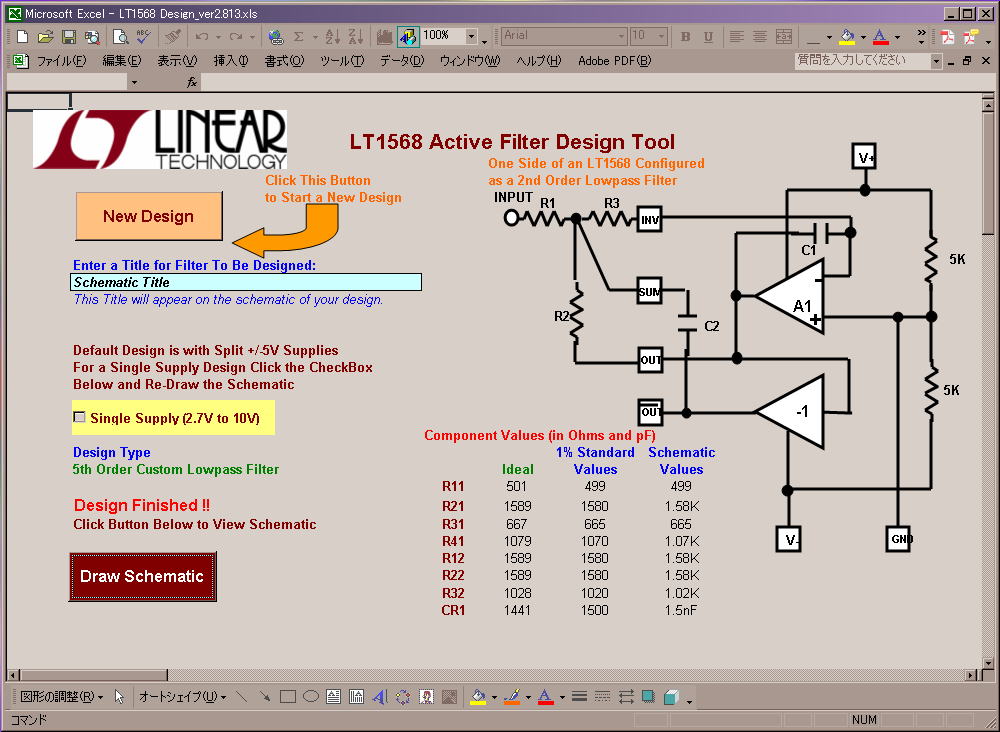The image size is (1000, 732).
Task: Open the Draw adjust (図形の調整) menu
Action: (x=61, y=697)
